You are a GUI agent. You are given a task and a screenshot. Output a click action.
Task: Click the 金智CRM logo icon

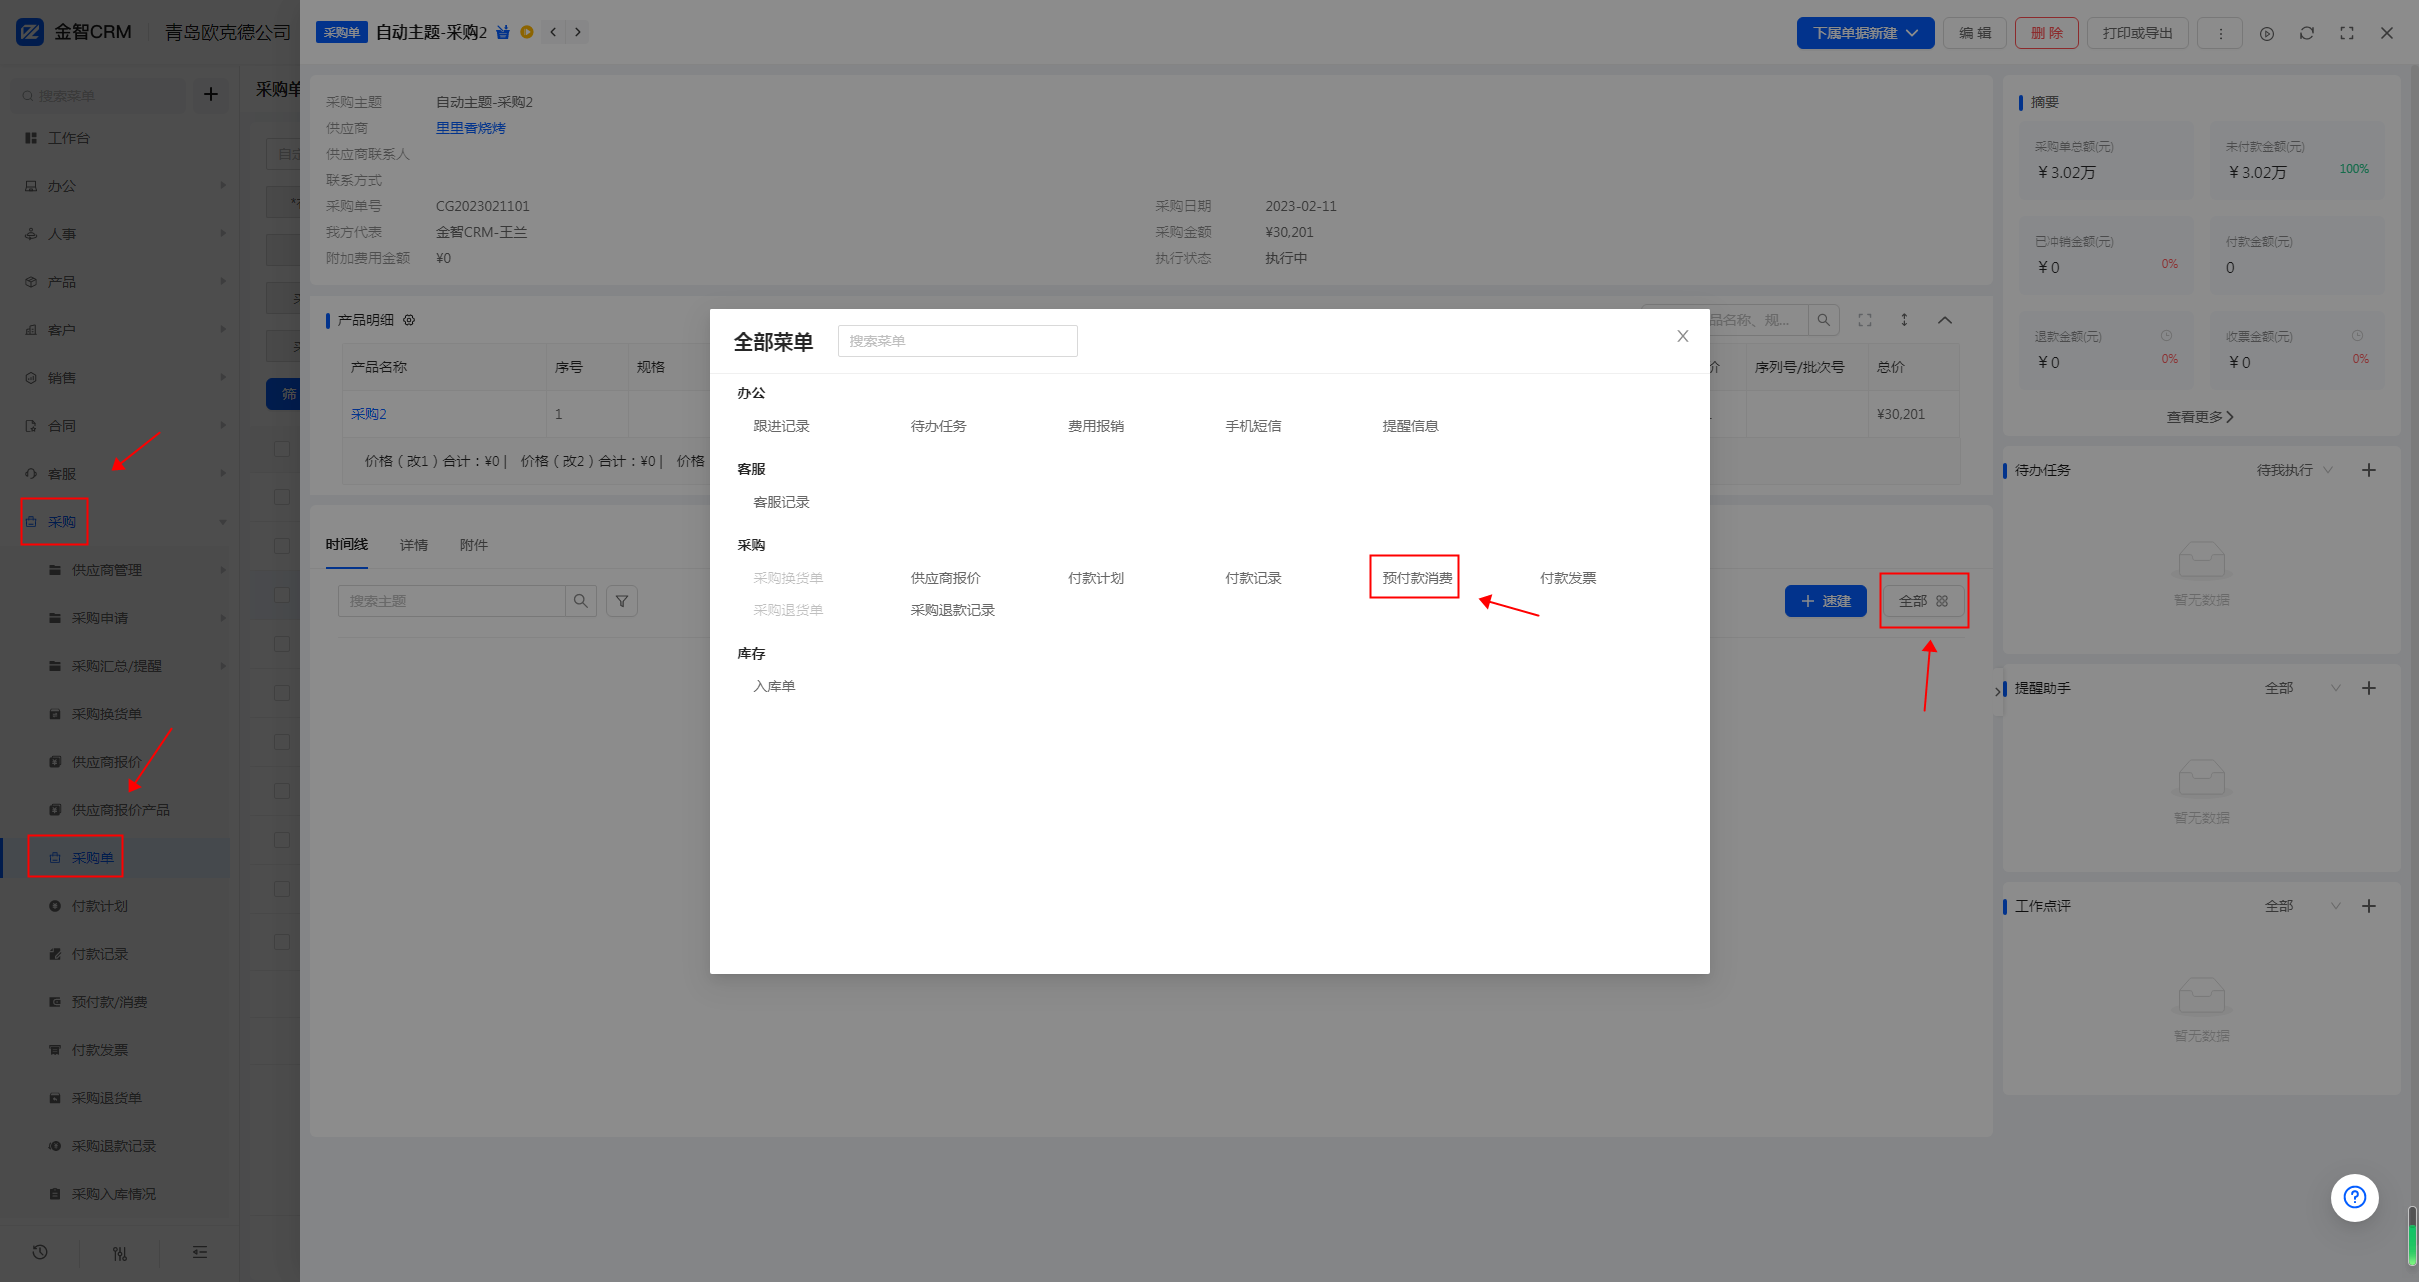(30, 32)
